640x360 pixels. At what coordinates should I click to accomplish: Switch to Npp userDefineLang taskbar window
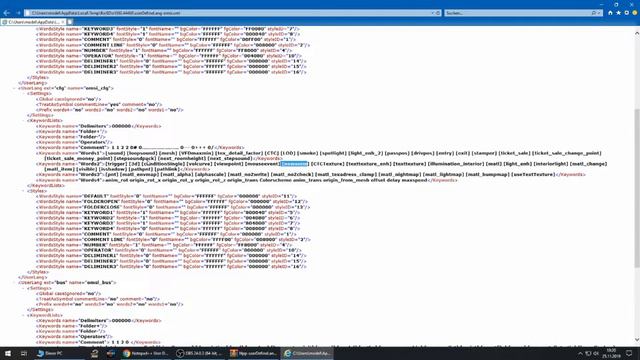pos(253,353)
